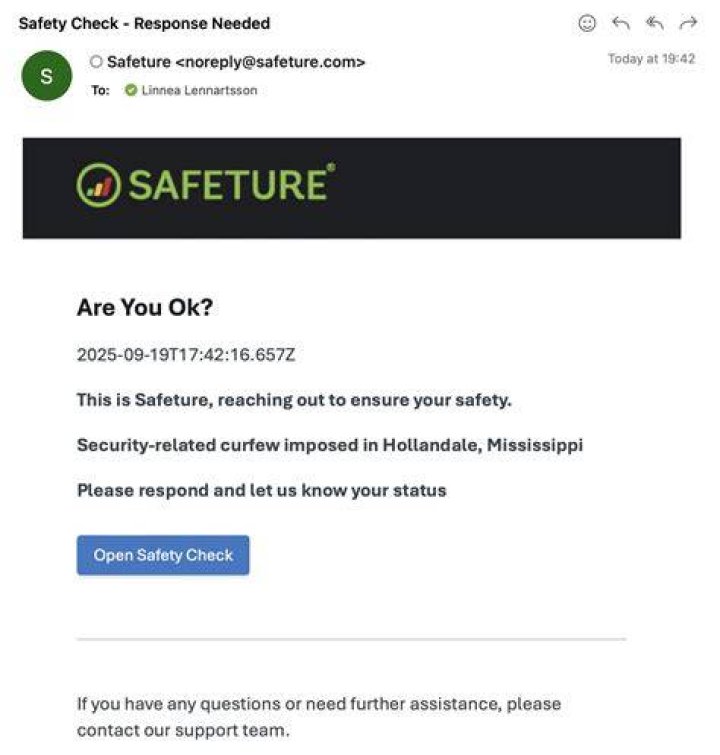The width and height of the screenshot is (720, 755).
Task: Select the 2025-09-19T17:42:16.657Z timestamp text
Action: tap(186, 355)
